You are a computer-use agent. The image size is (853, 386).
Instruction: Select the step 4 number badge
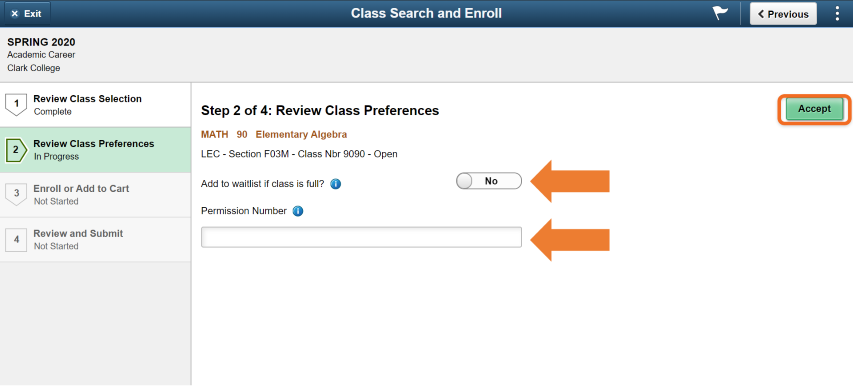[x=16, y=240]
